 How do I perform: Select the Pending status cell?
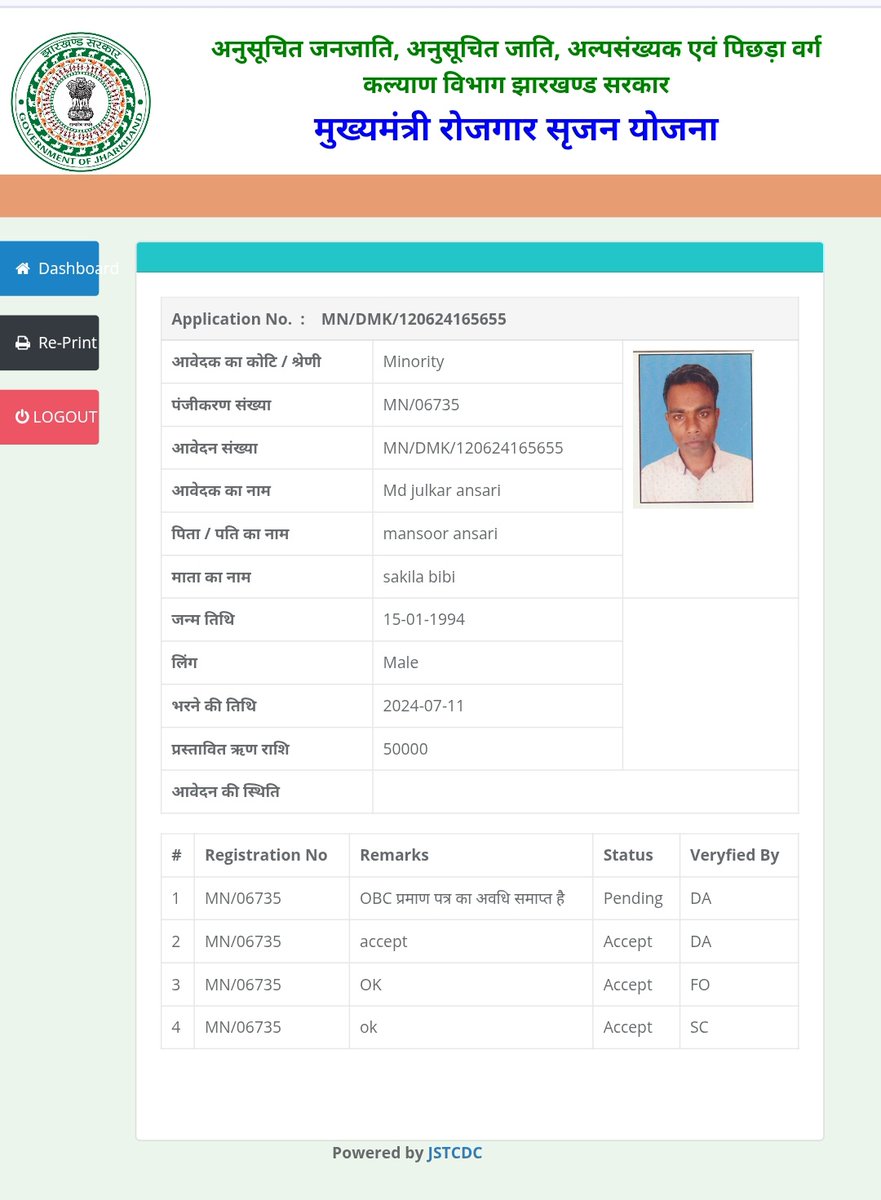(x=633, y=898)
